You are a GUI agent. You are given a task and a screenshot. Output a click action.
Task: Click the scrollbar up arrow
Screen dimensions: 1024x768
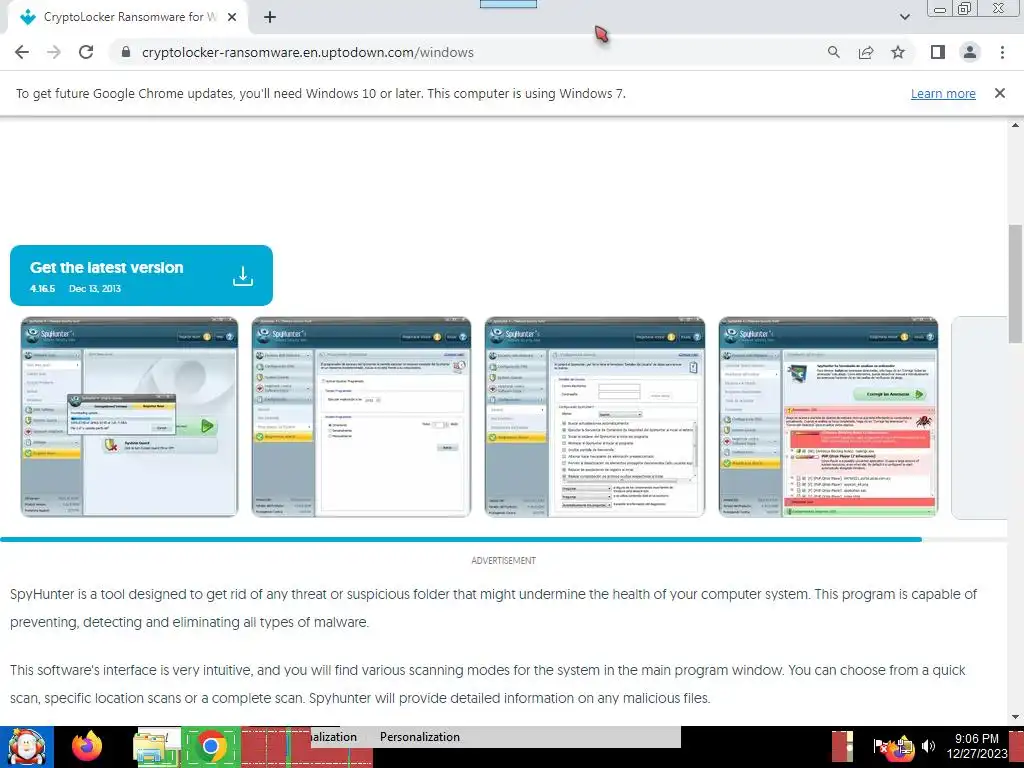[x=1015, y=125]
